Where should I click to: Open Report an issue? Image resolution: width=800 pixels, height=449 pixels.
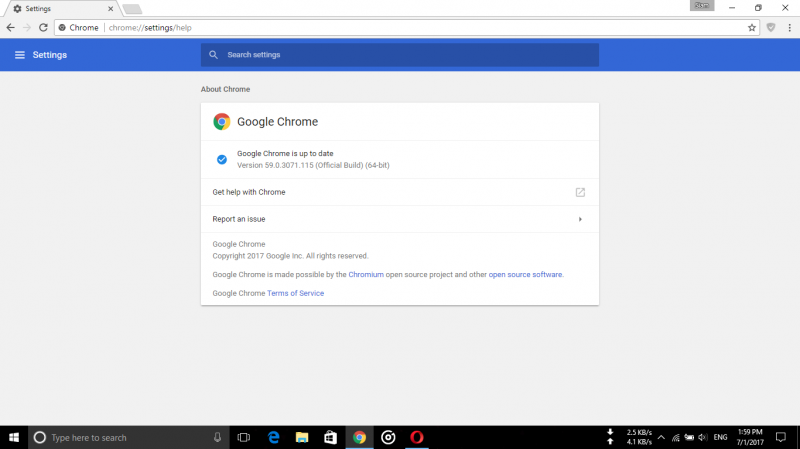pyautogui.click(x=399, y=219)
